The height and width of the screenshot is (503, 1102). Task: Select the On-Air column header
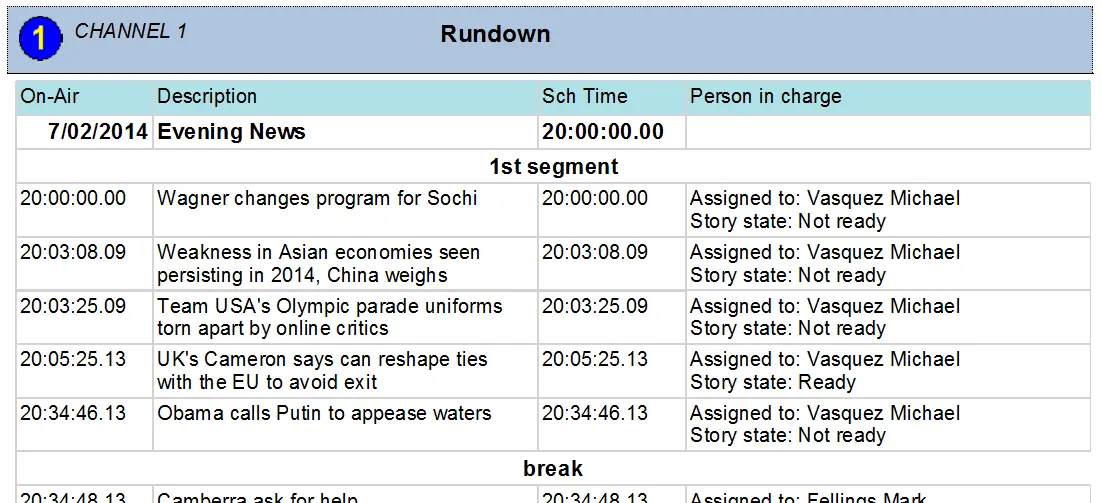click(x=50, y=97)
